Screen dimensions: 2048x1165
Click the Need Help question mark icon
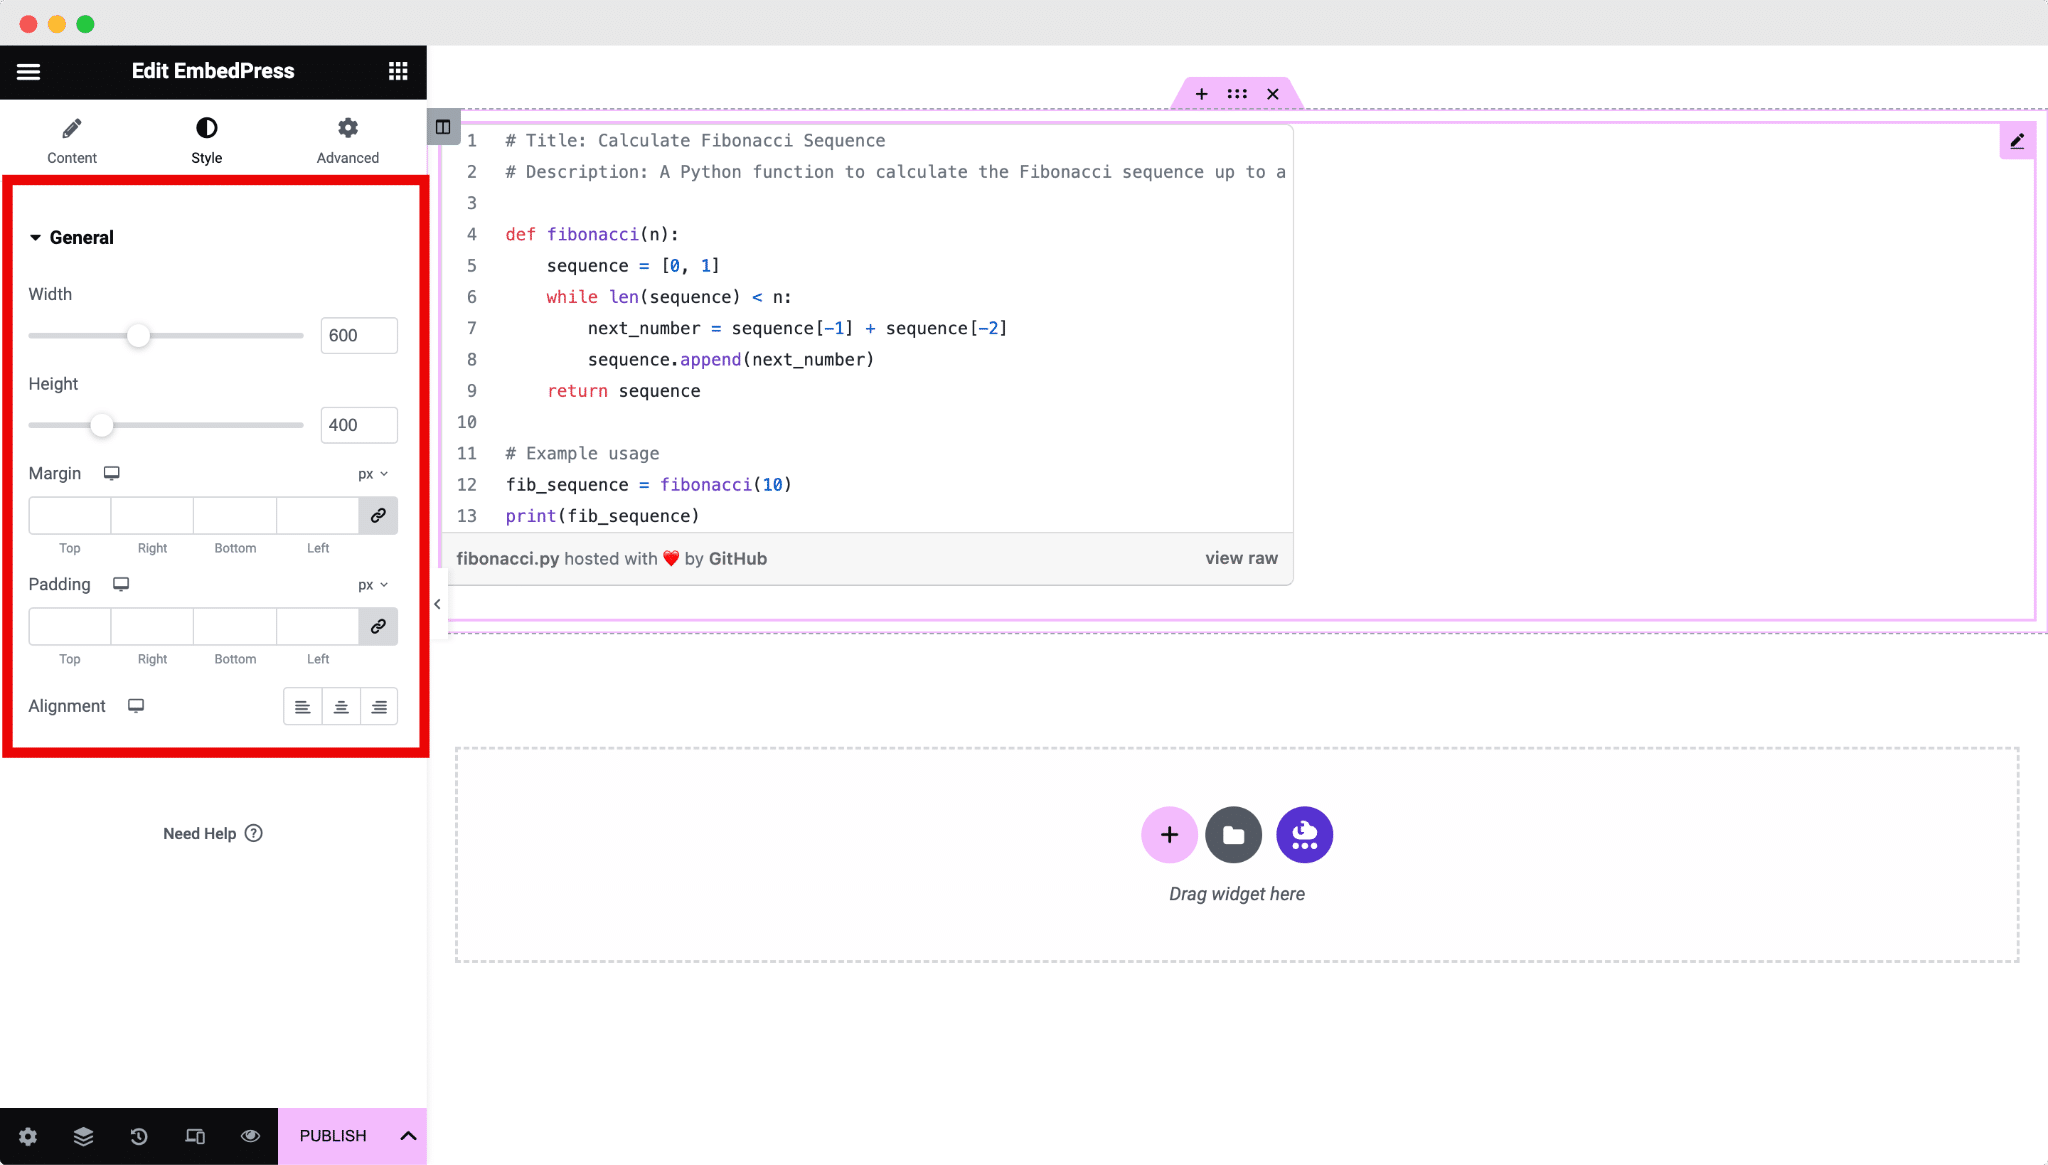253,833
